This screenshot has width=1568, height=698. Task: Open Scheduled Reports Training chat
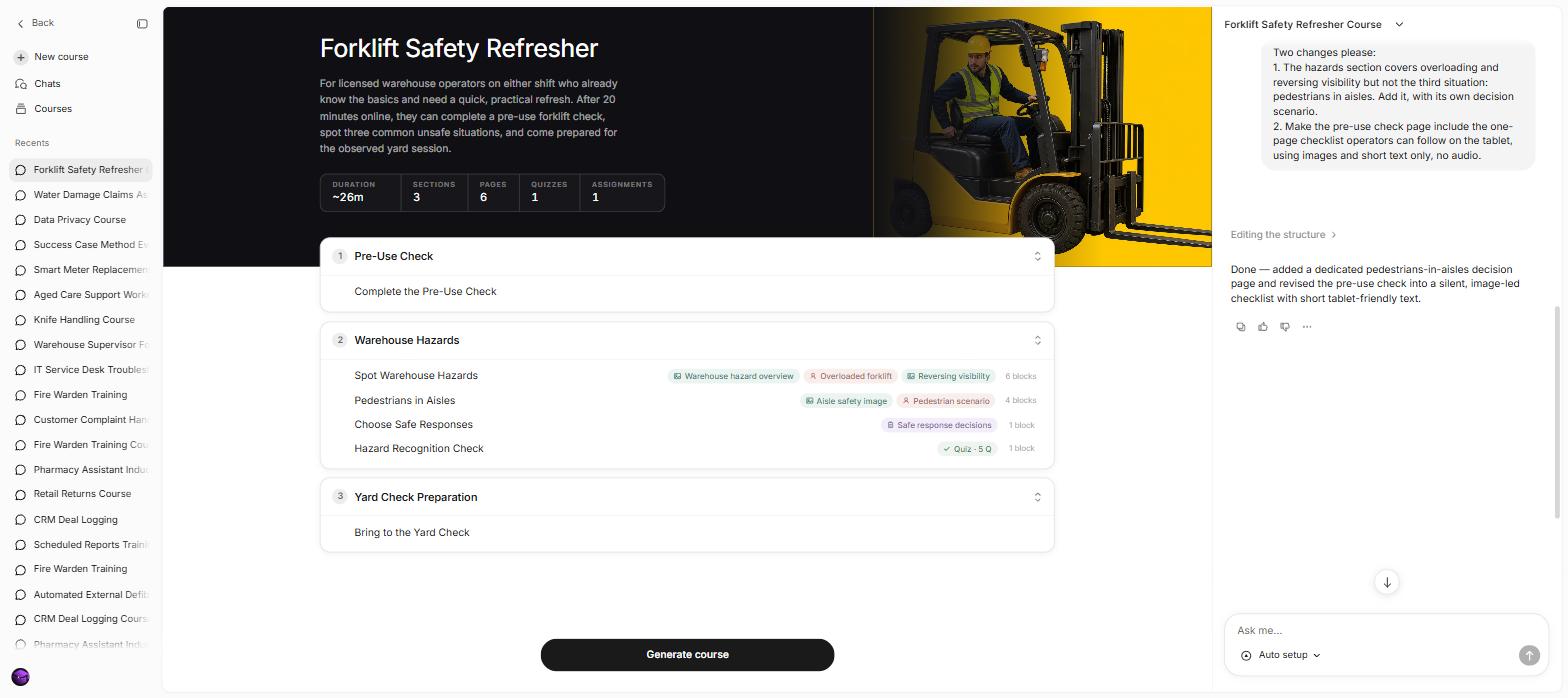coord(81,545)
